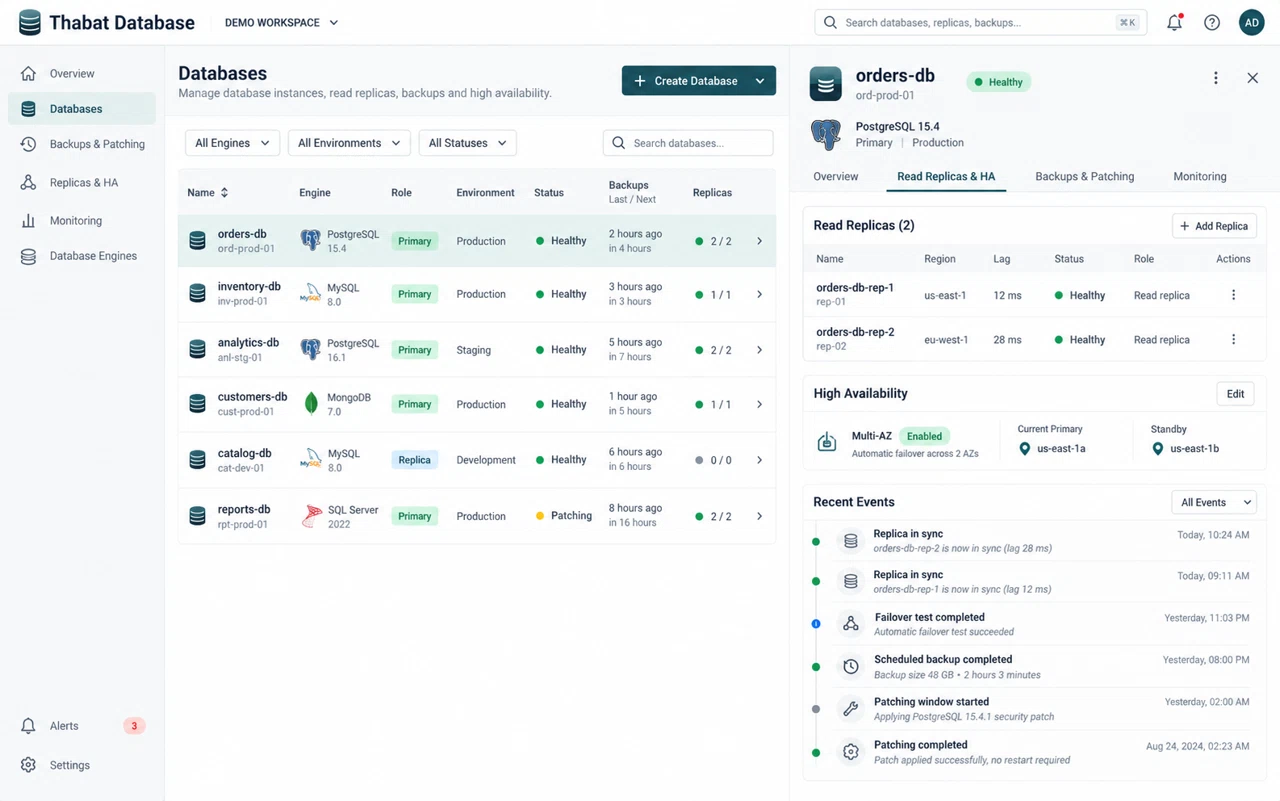Close the orders-db detail panel
Screen dimensions: 1280x801
pyautogui.click(x=1253, y=78)
